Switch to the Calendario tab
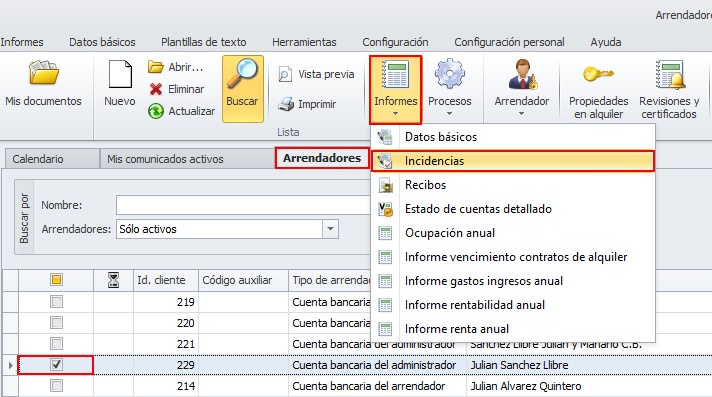712x397 pixels. 52,159
